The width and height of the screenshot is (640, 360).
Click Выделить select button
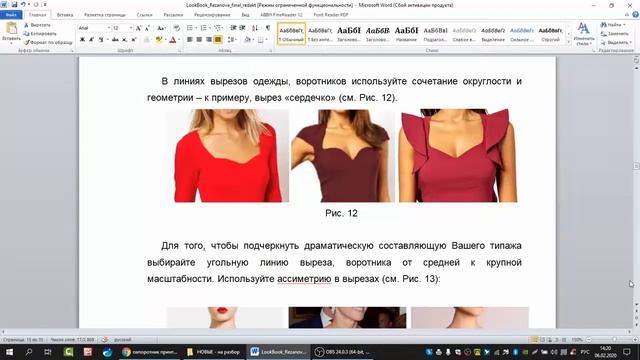click(616, 42)
